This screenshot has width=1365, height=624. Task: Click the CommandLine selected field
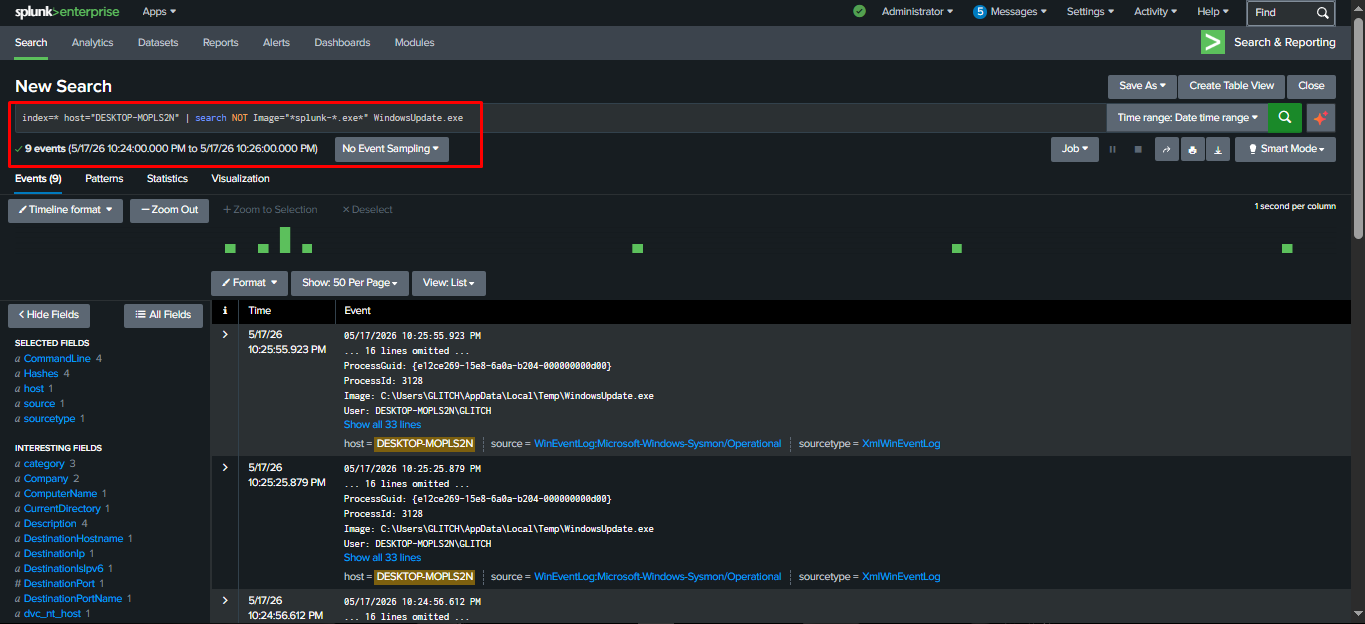click(x=57, y=358)
